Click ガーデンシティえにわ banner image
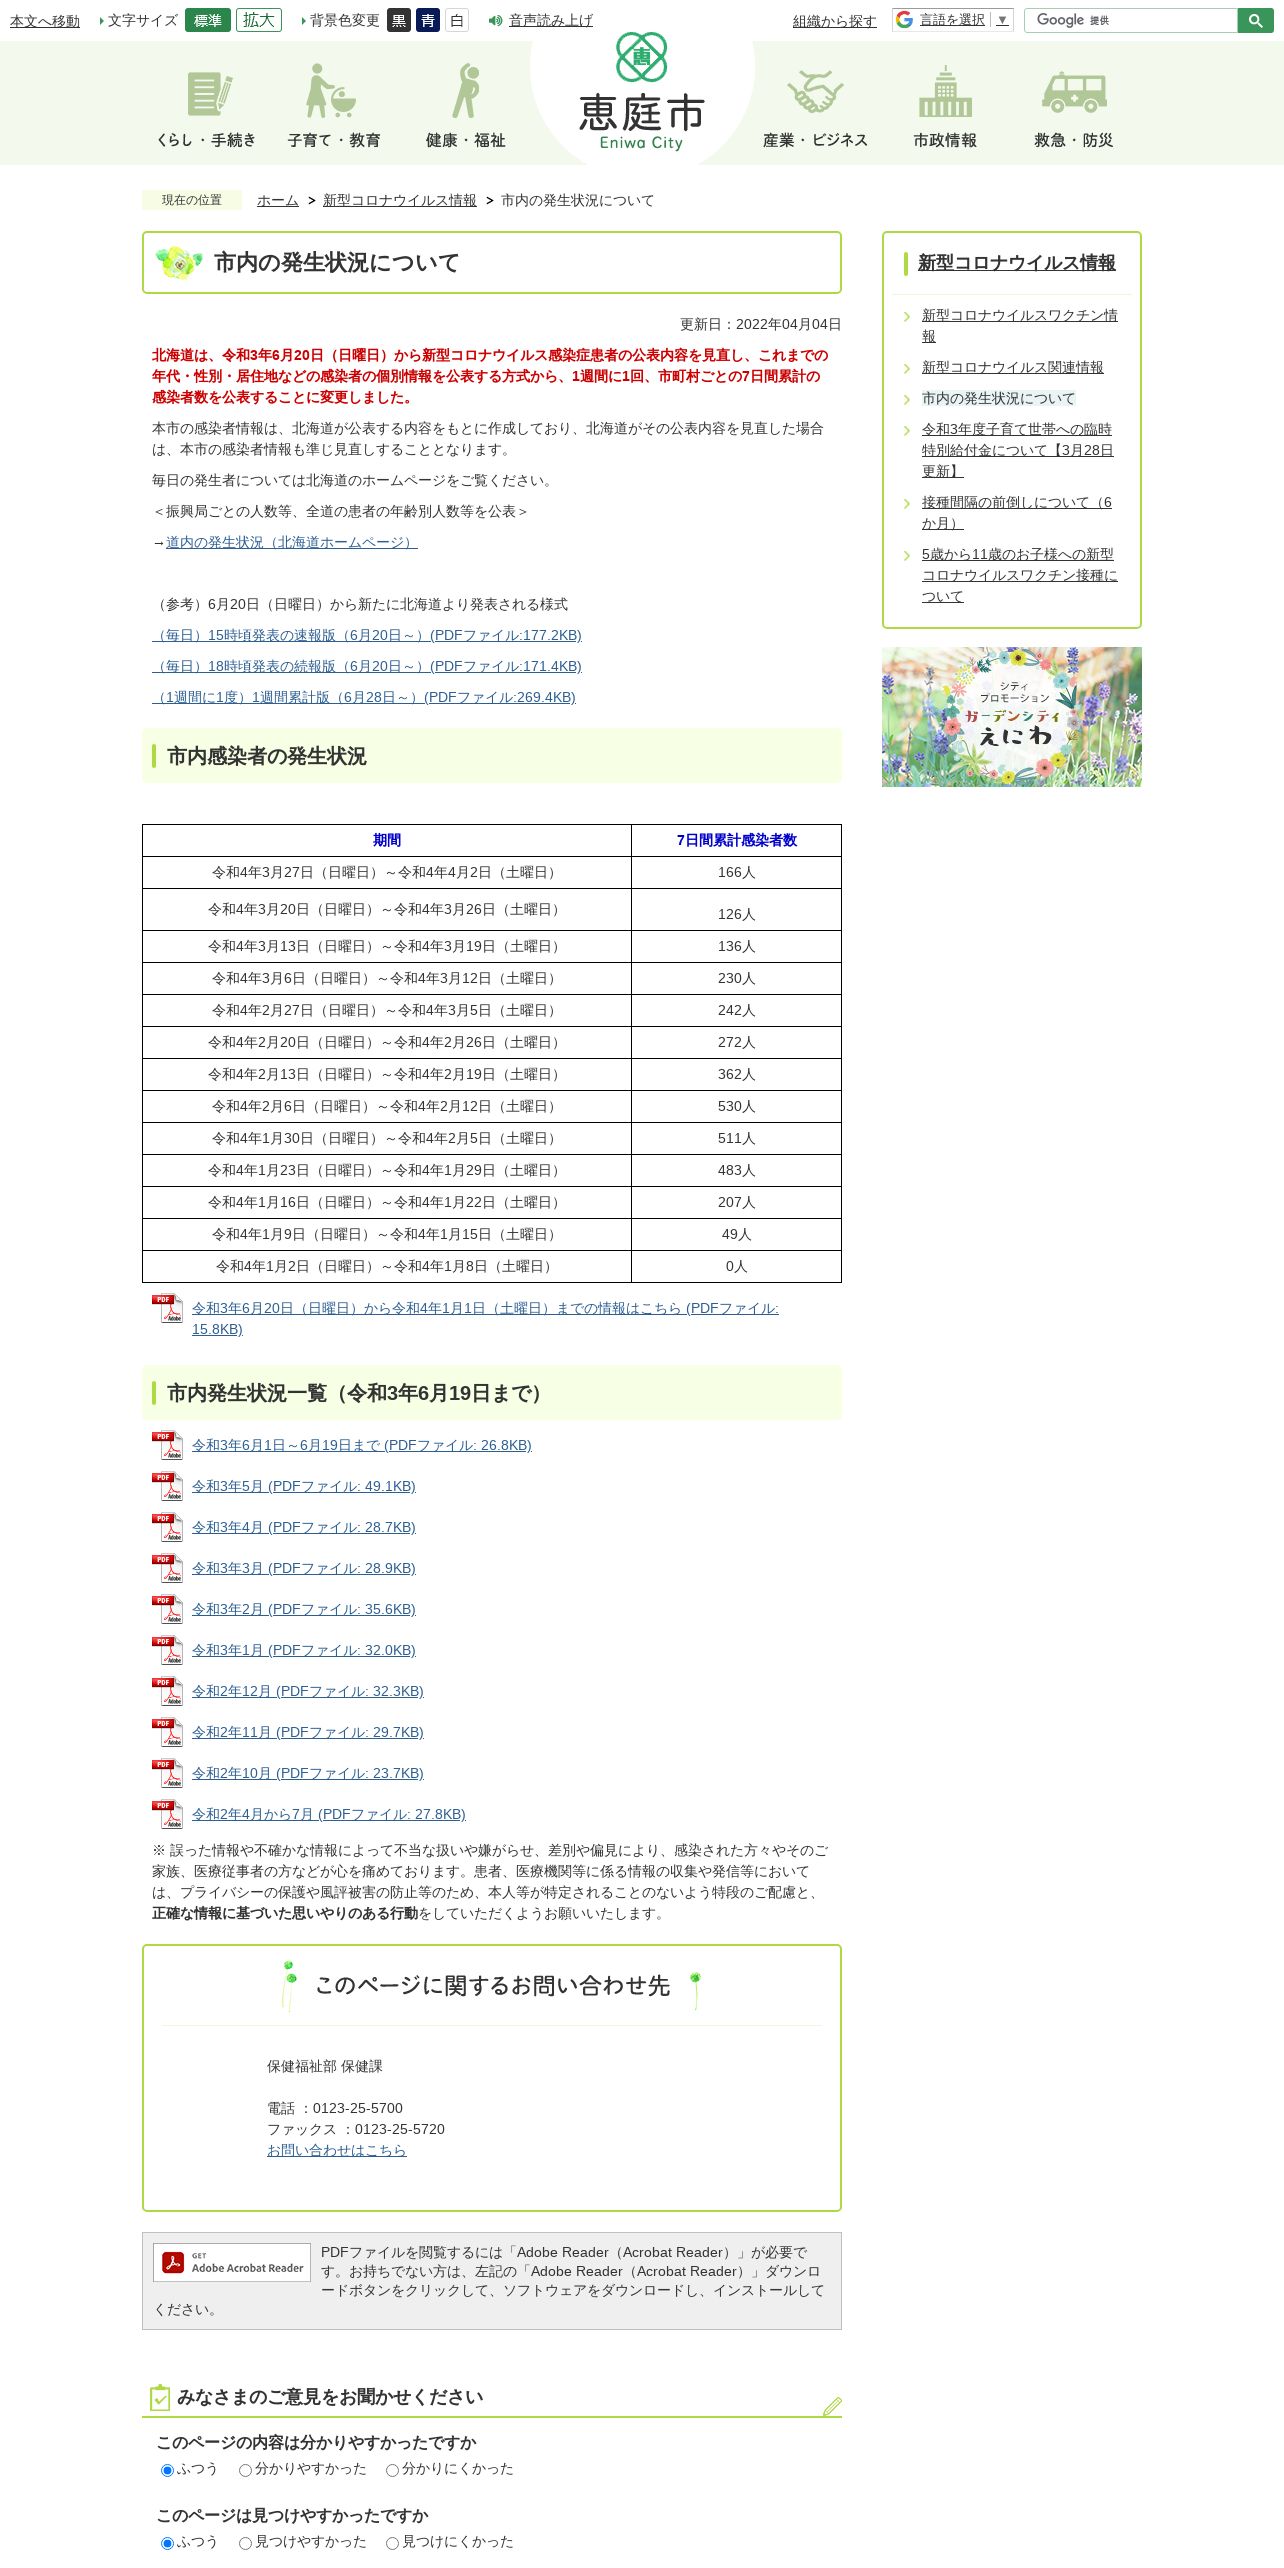 [x=1012, y=717]
